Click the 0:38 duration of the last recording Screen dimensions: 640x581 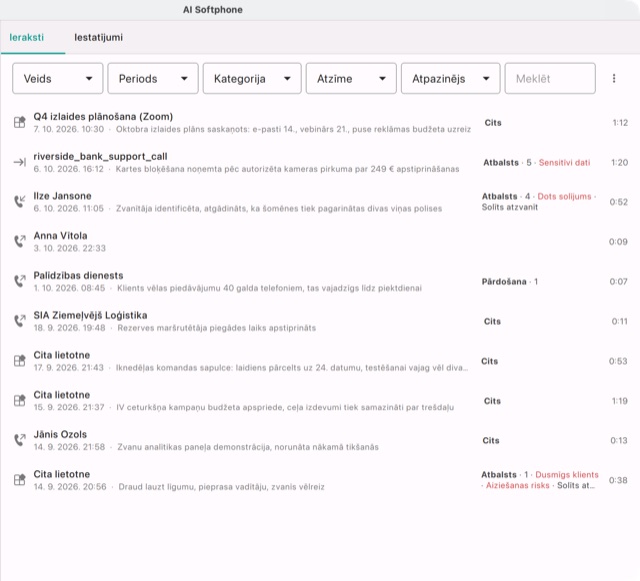point(618,480)
